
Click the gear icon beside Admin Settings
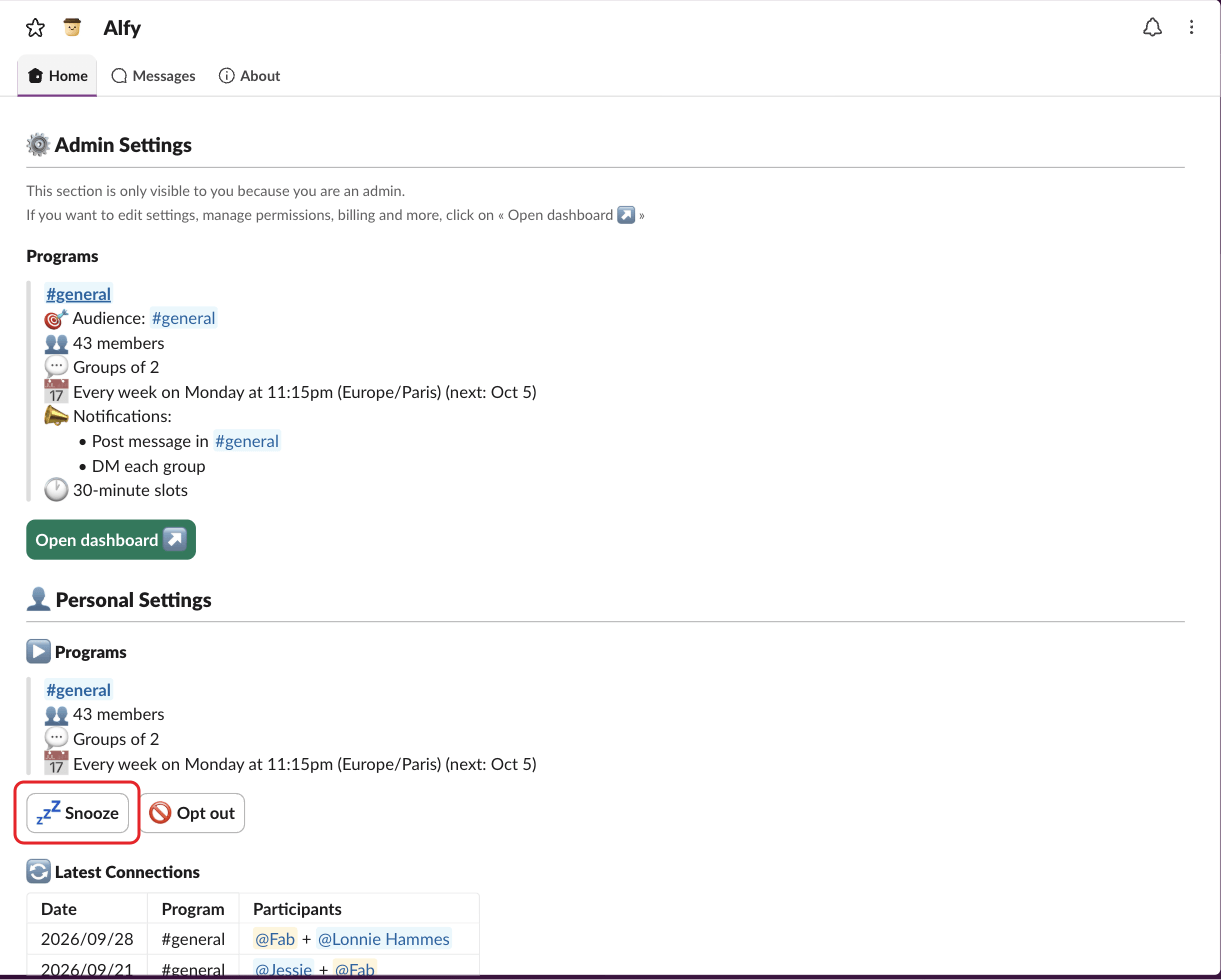click(x=38, y=145)
